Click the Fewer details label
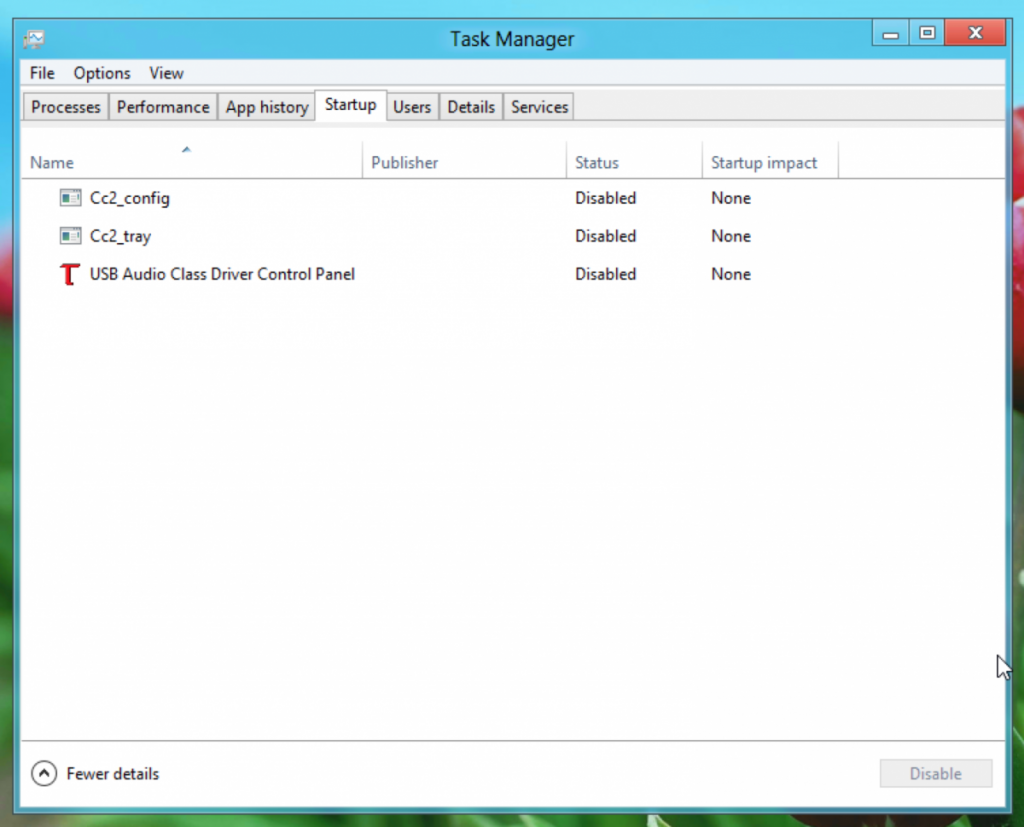Screen dimensions: 1024x827 [x=112, y=774]
